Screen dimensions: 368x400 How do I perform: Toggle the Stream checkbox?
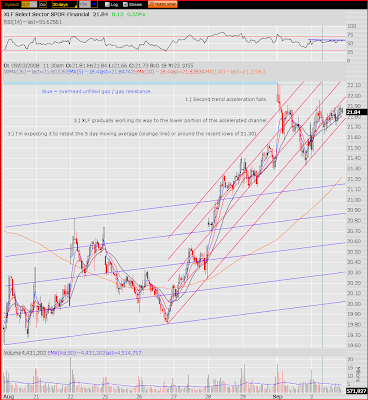[125, 5]
